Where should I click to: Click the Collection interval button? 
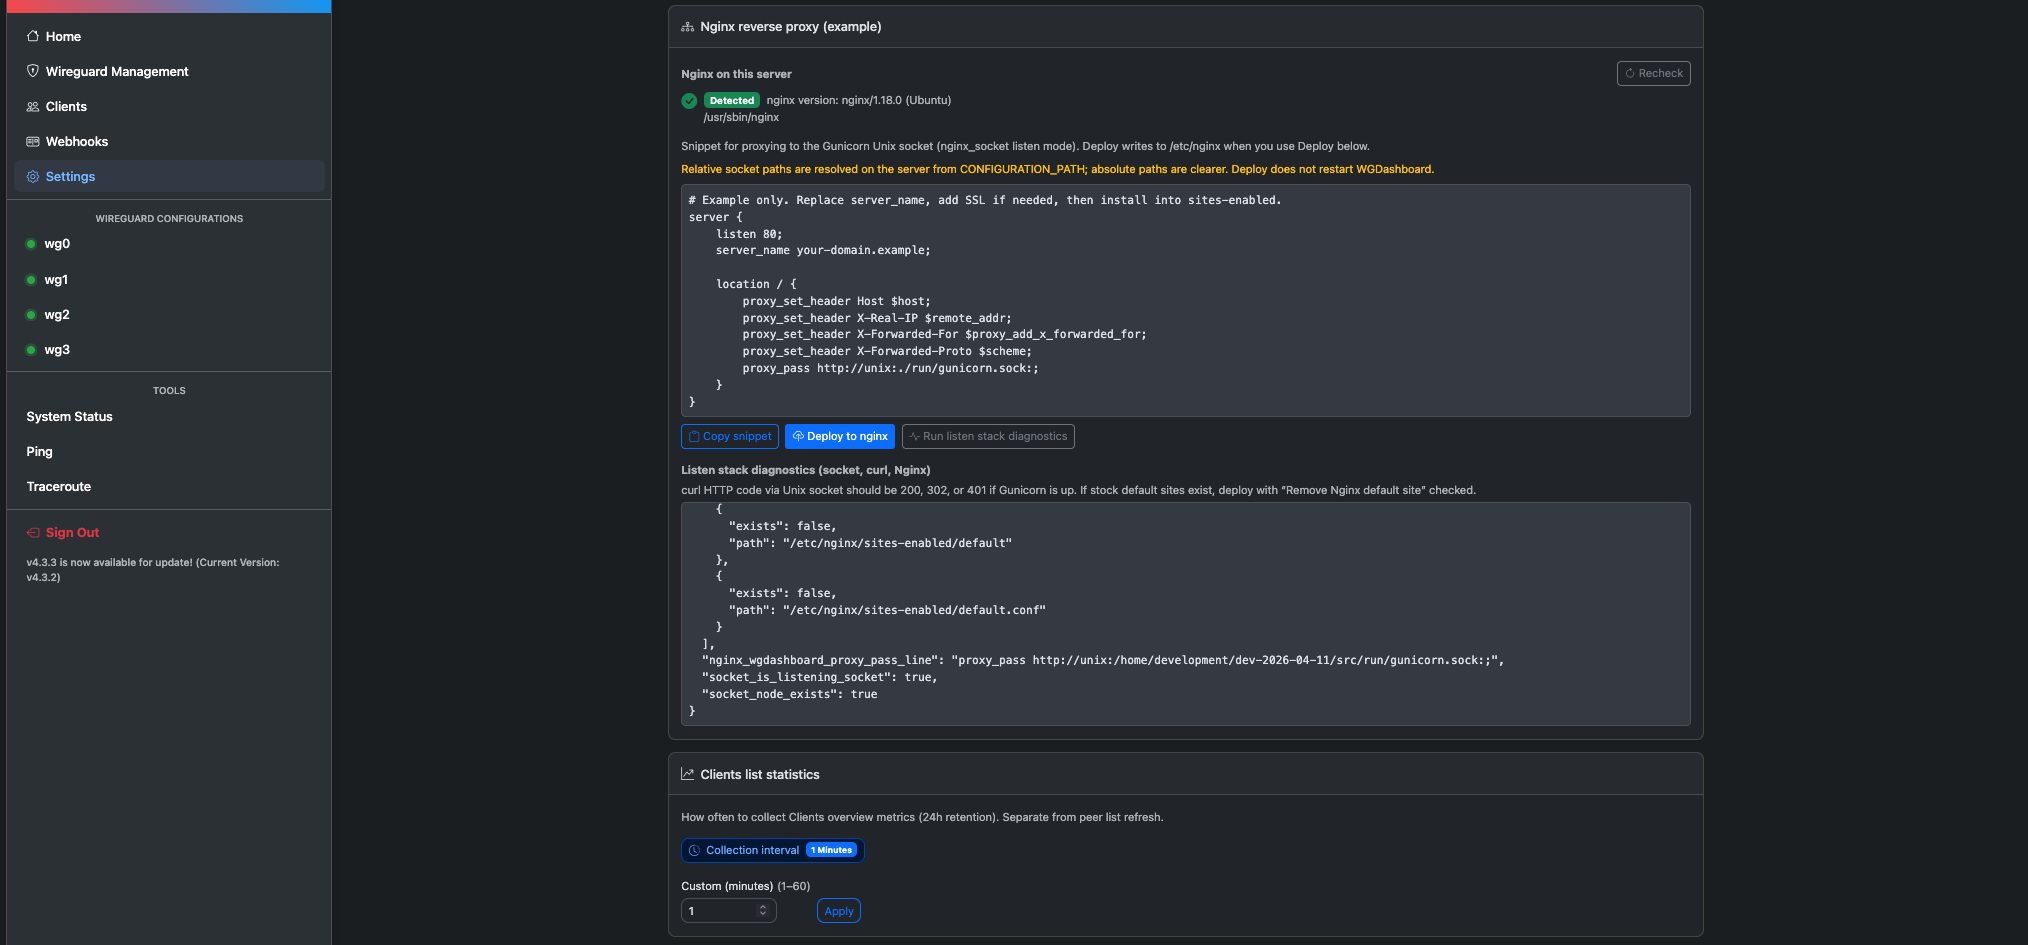[773, 850]
